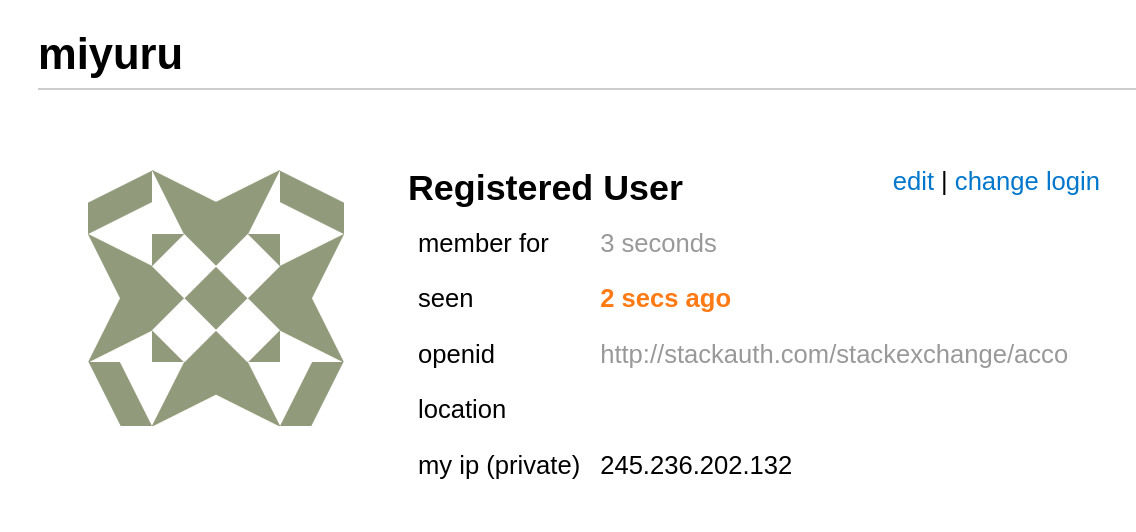Screen dimensions: 1136x532
Task: Click the center diamond of the avatar
Action: (x=216, y=298)
